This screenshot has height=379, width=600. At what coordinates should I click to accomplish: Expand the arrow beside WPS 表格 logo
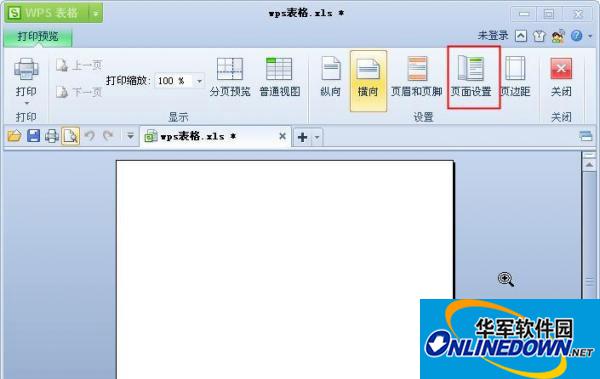(96, 13)
